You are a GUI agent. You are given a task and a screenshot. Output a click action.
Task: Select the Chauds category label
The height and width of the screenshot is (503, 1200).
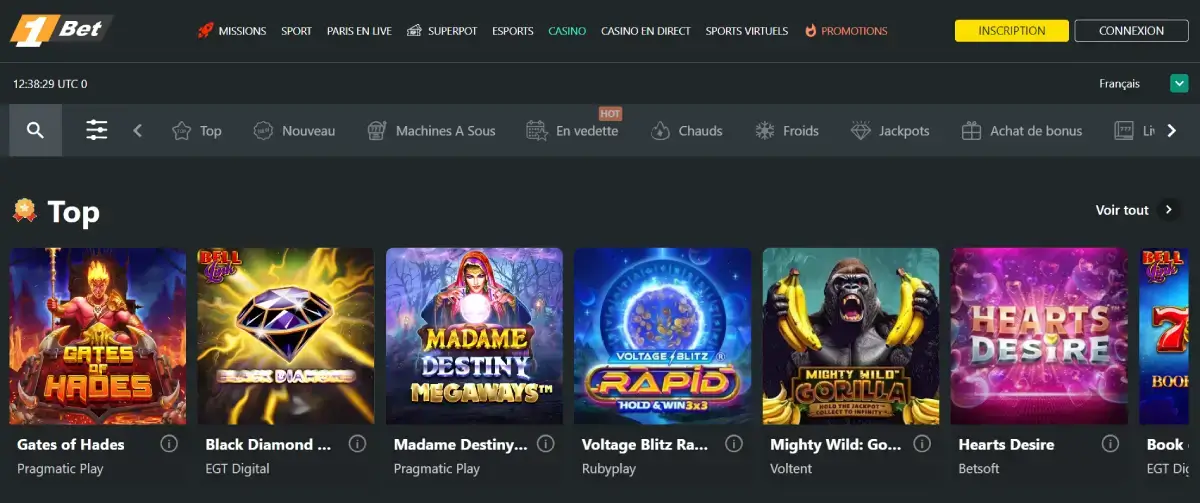pos(700,131)
